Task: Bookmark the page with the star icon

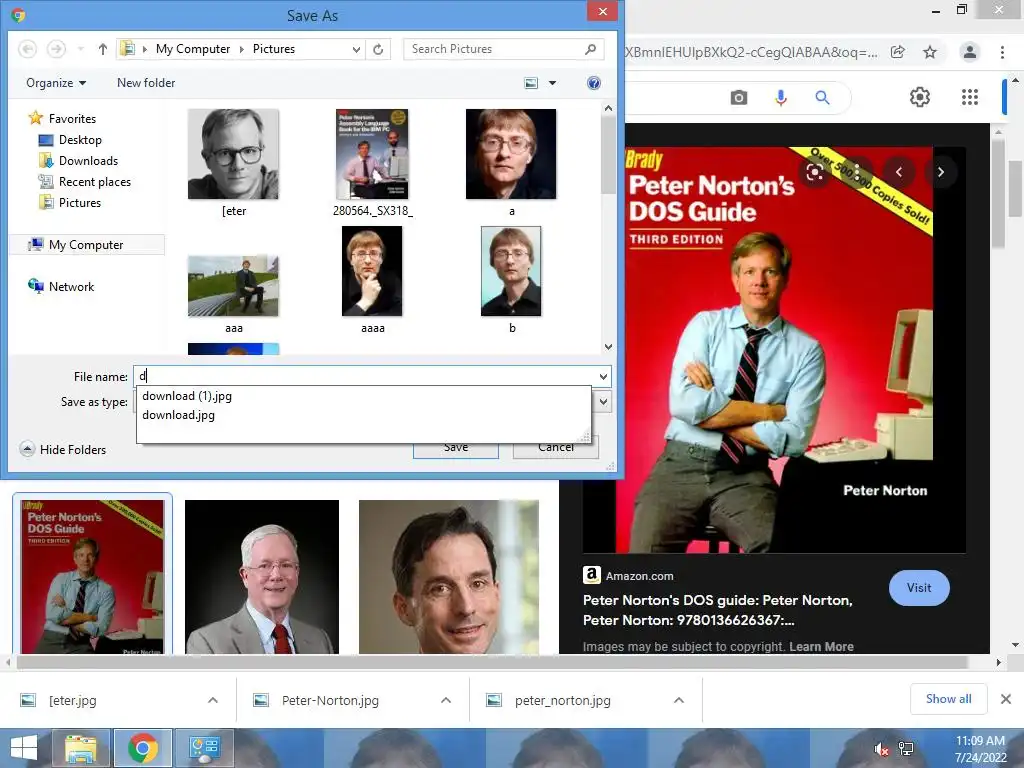Action: (930, 52)
